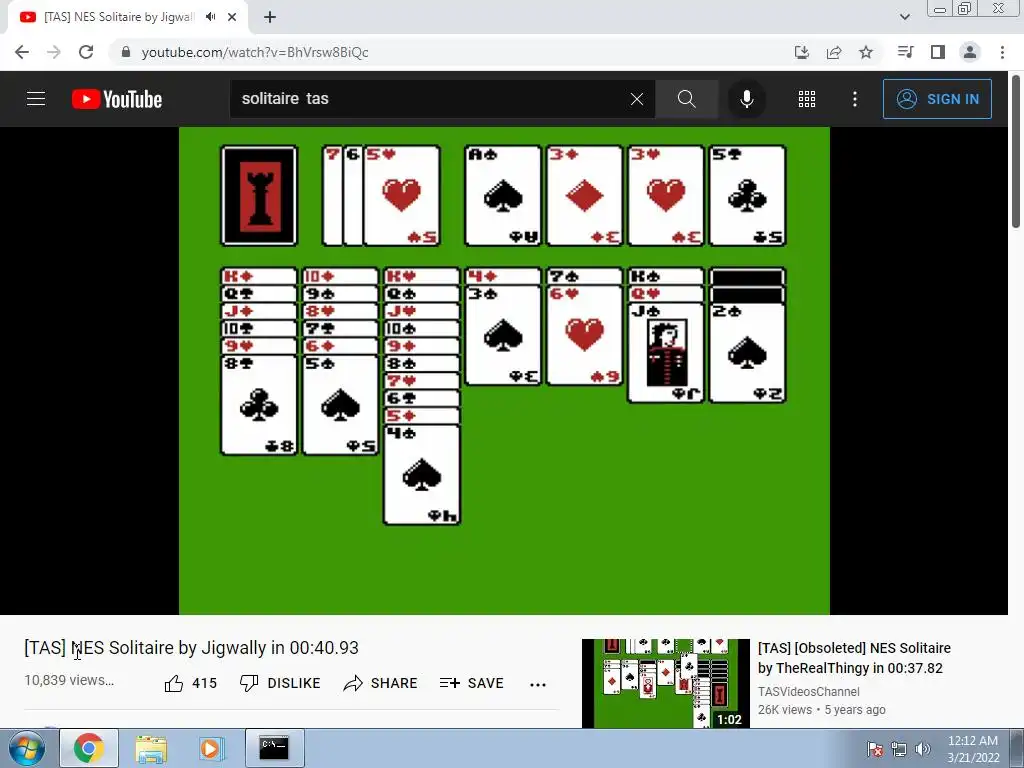Click the magnifier search button

[x=686, y=99]
